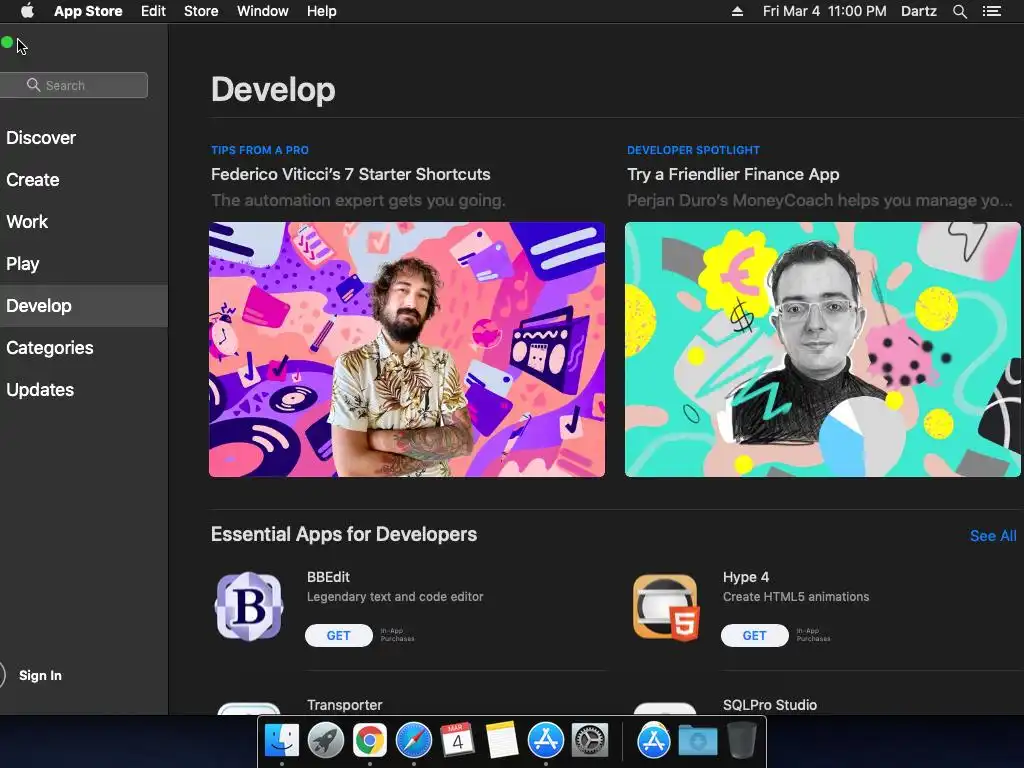Open the BBEdit app title
Viewport: 1024px width, 768px height.
[x=328, y=577]
